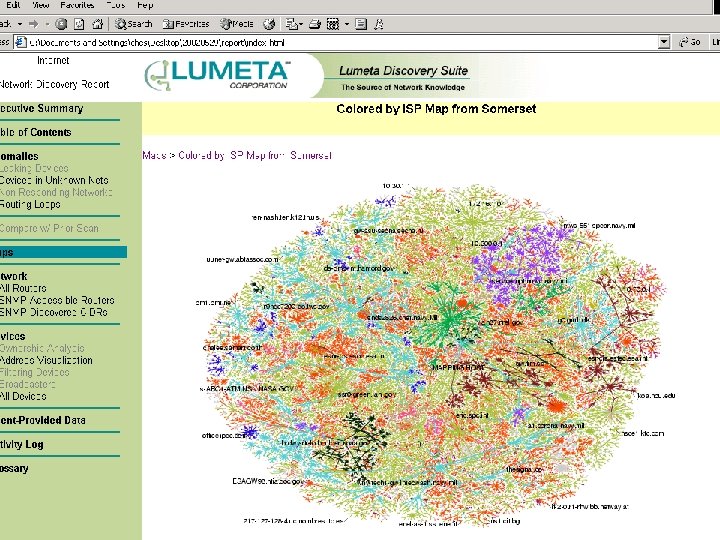Click the grayed Broadcasters entry
This screenshot has height=540, width=720.
click(x=28, y=384)
